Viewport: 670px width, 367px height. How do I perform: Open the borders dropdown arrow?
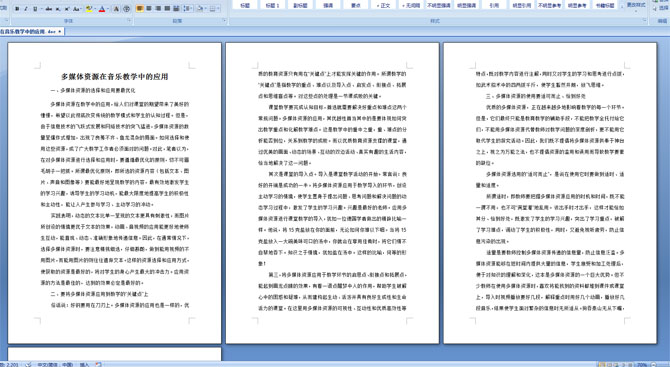pyautogui.click(x=219, y=9)
